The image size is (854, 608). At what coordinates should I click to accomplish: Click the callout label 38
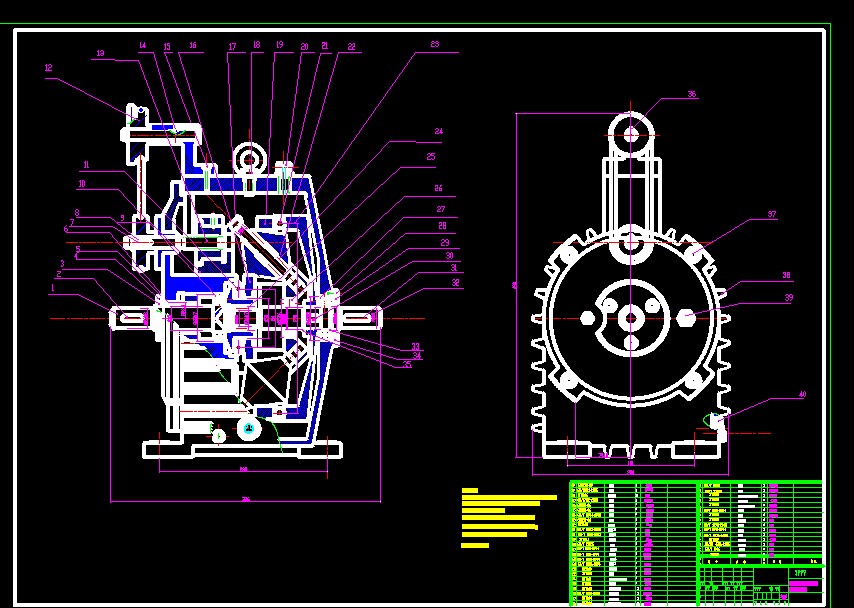tap(786, 276)
